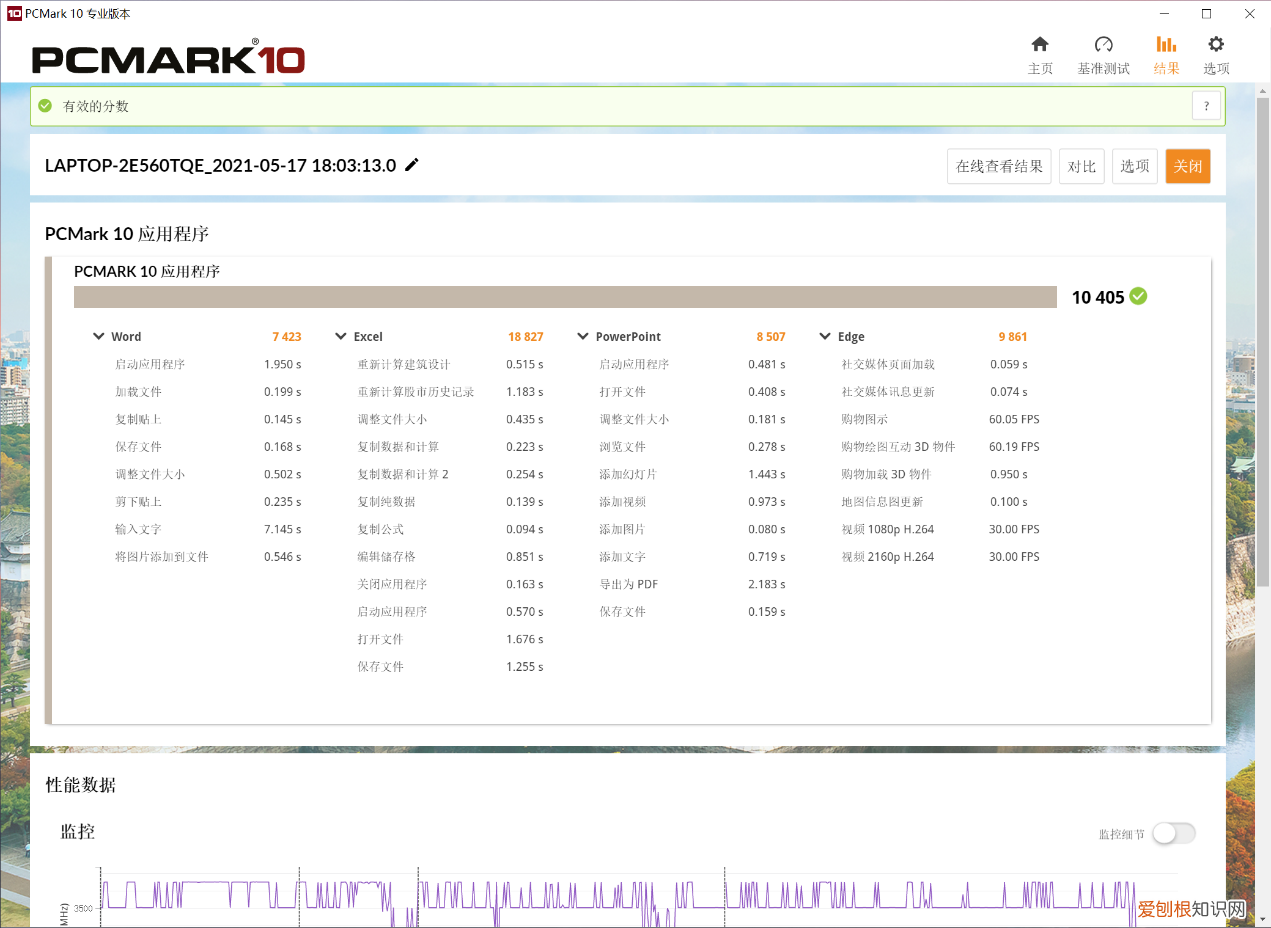Collapse the Excel results section
Image resolution: width=1271 pixels, height=928 pixels.
341,337
